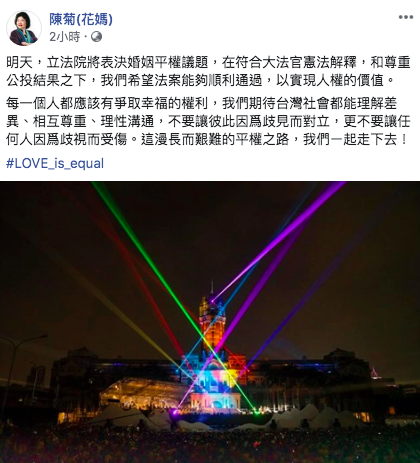The width and height of the screenshot is (420, 463).
Task: Open the post via 2小時 timestamp
Action: 65,36
